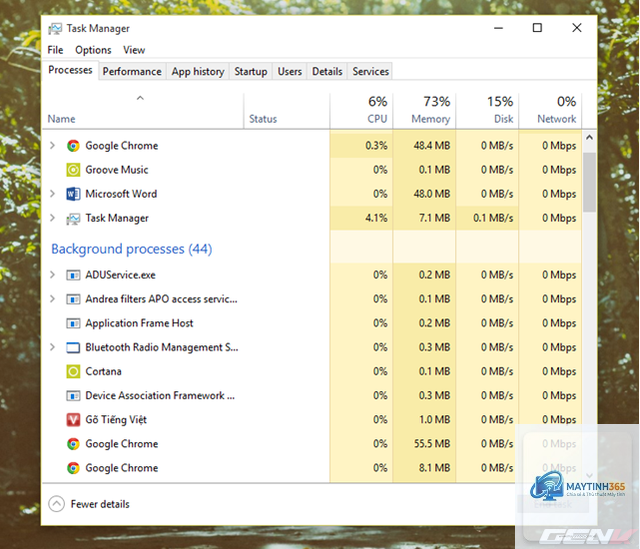Switch to the Services tab
This screenshot has width=640, height=549.
(x=370, y=71)
